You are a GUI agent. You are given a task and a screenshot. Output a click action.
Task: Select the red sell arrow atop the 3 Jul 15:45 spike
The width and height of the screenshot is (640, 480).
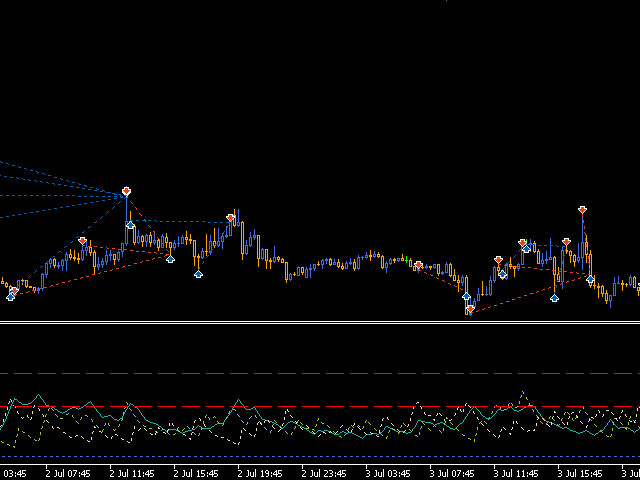click(582, 210)
